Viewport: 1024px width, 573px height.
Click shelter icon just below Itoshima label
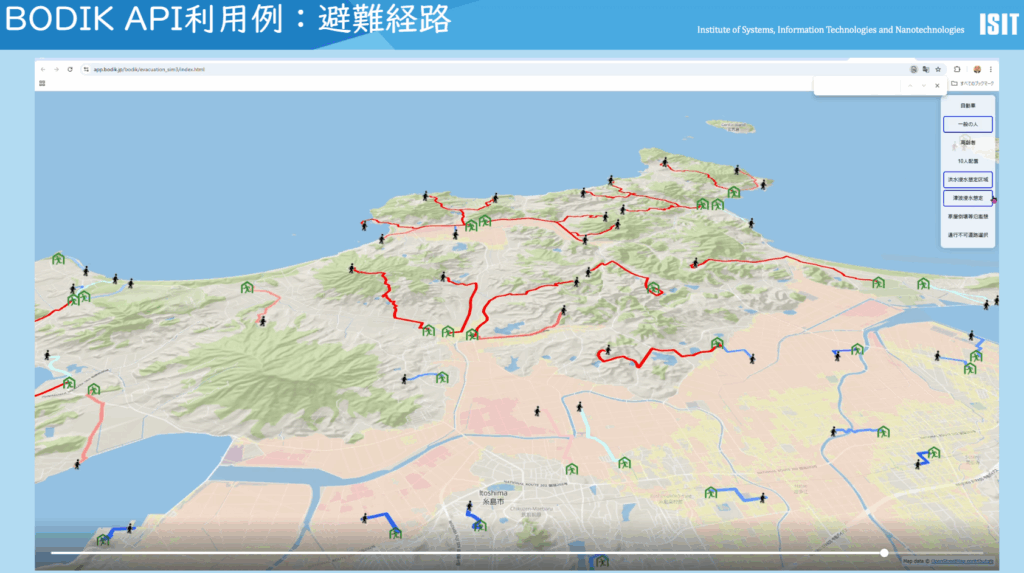(481, 525)
